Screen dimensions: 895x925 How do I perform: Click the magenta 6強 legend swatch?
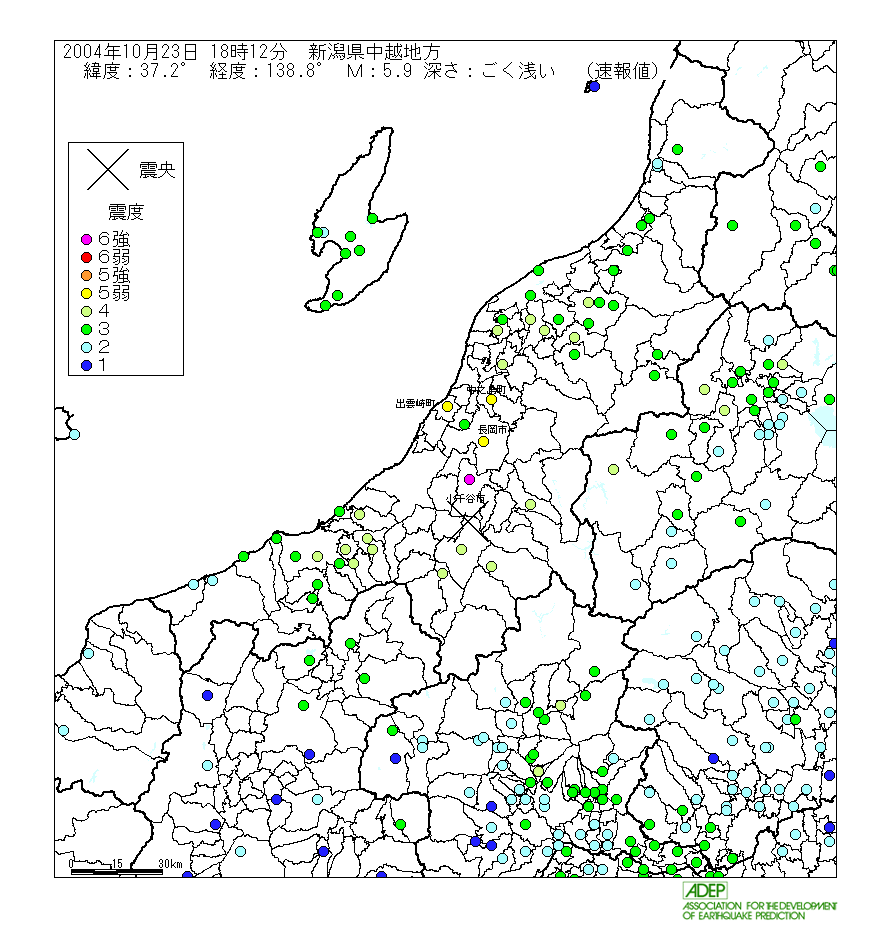[87, 240]
